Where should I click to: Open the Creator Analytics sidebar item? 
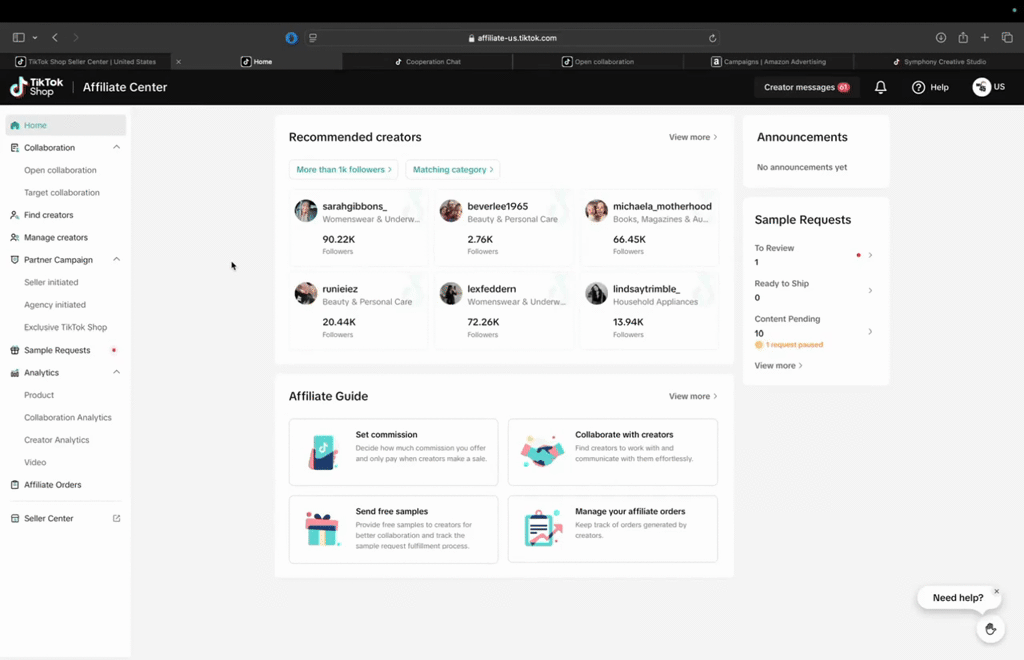click(x=57, y=440)
